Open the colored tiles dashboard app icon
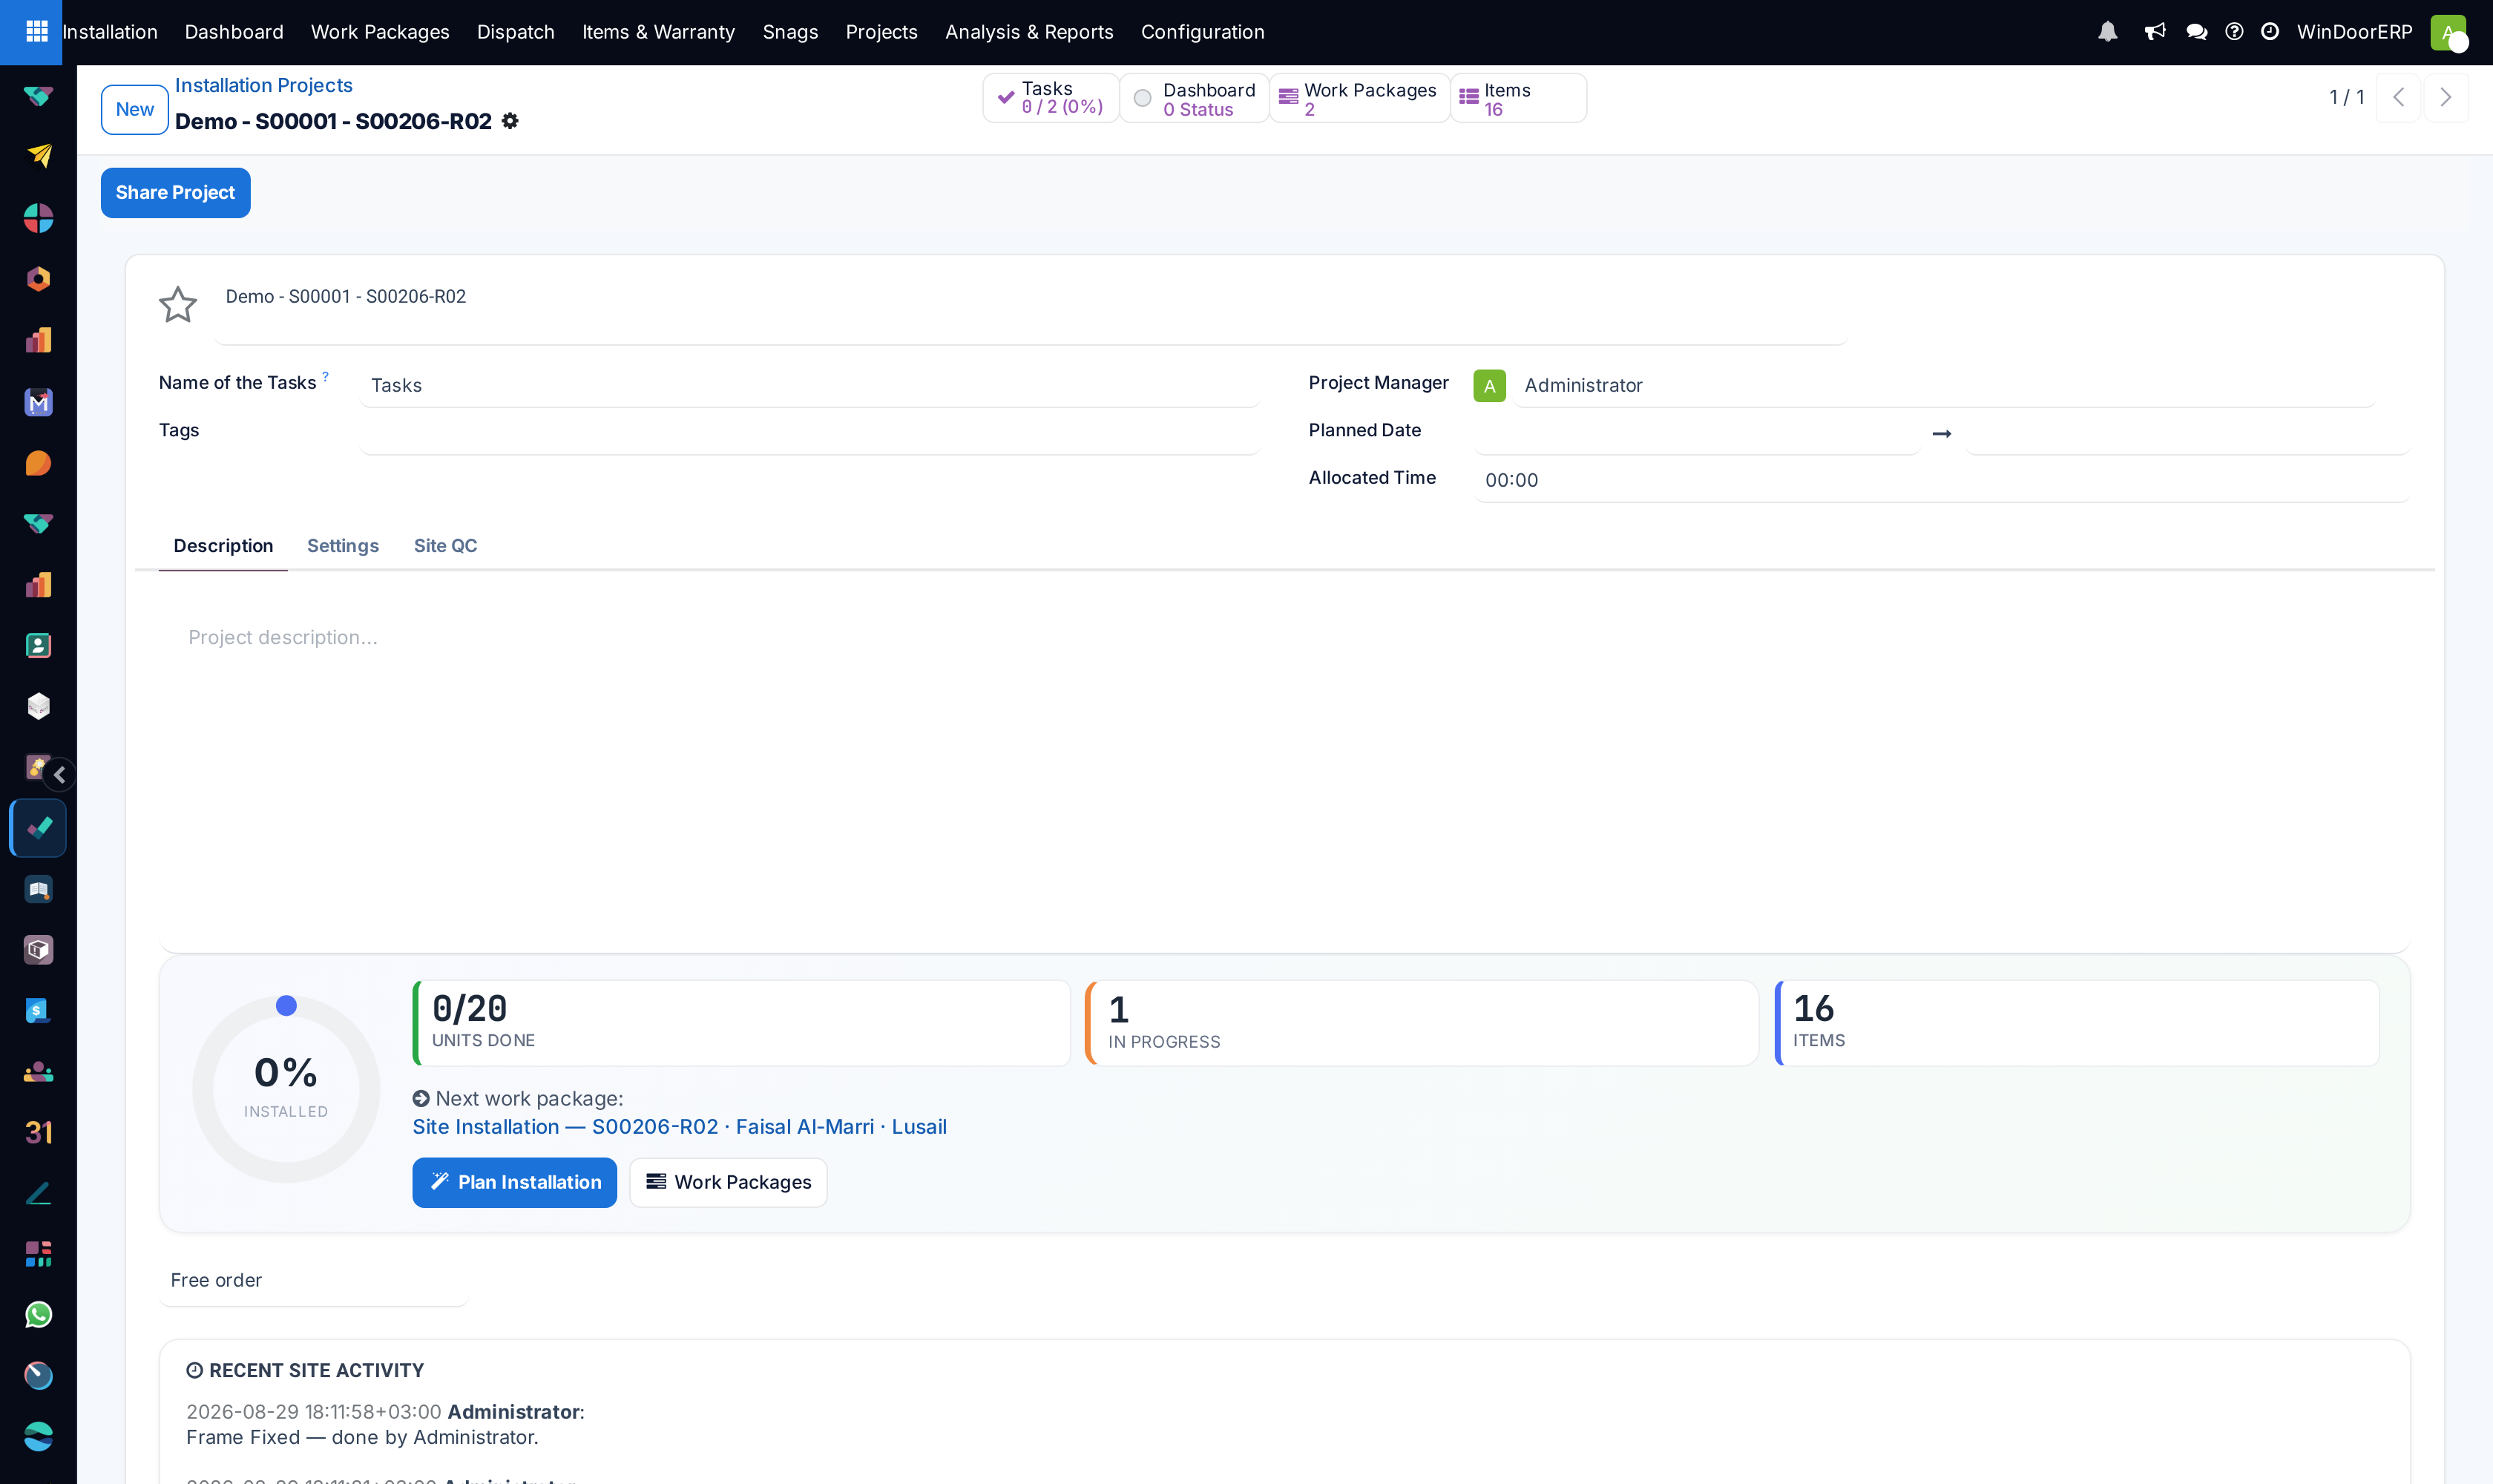Viewport: 2493px width, 1484px height. (39, 1253)
